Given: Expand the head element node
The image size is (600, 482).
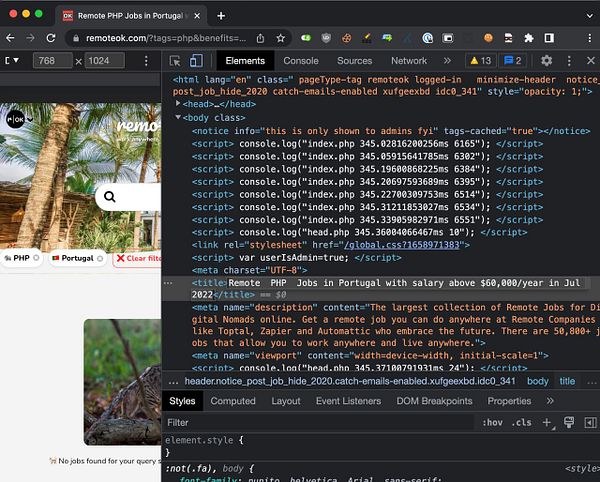Looking at the screenshot, I should pos(180,103).
